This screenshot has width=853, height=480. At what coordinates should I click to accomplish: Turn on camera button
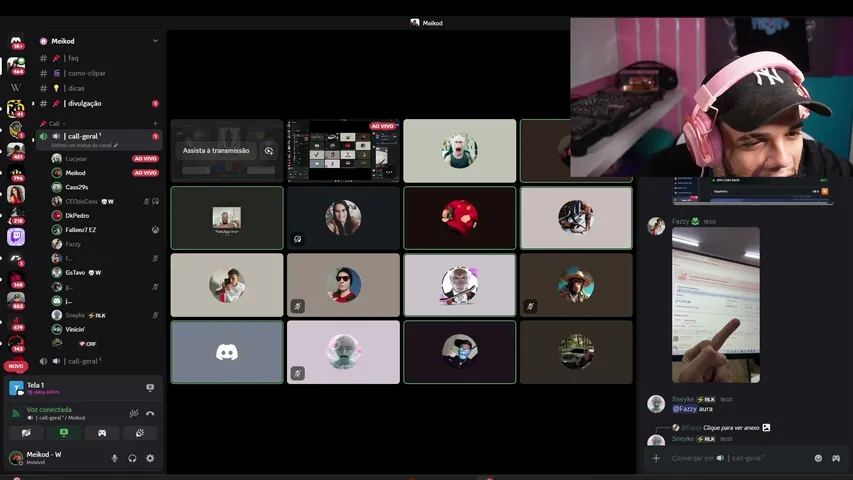(x=26, y=433)
